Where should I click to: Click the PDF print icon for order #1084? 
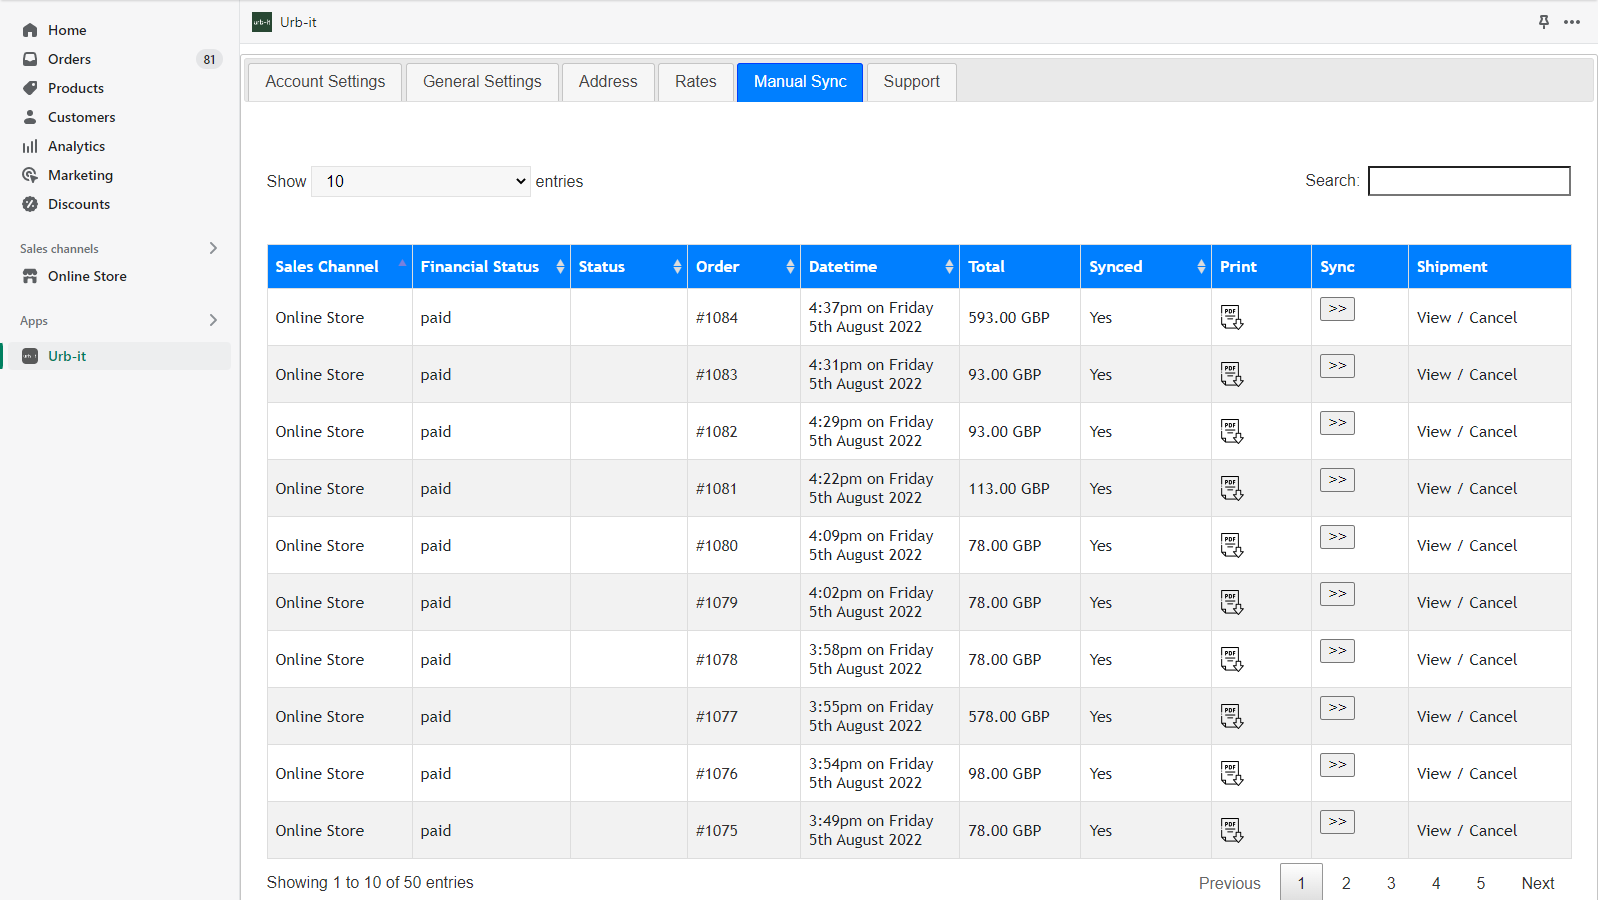pos(1231,318)
